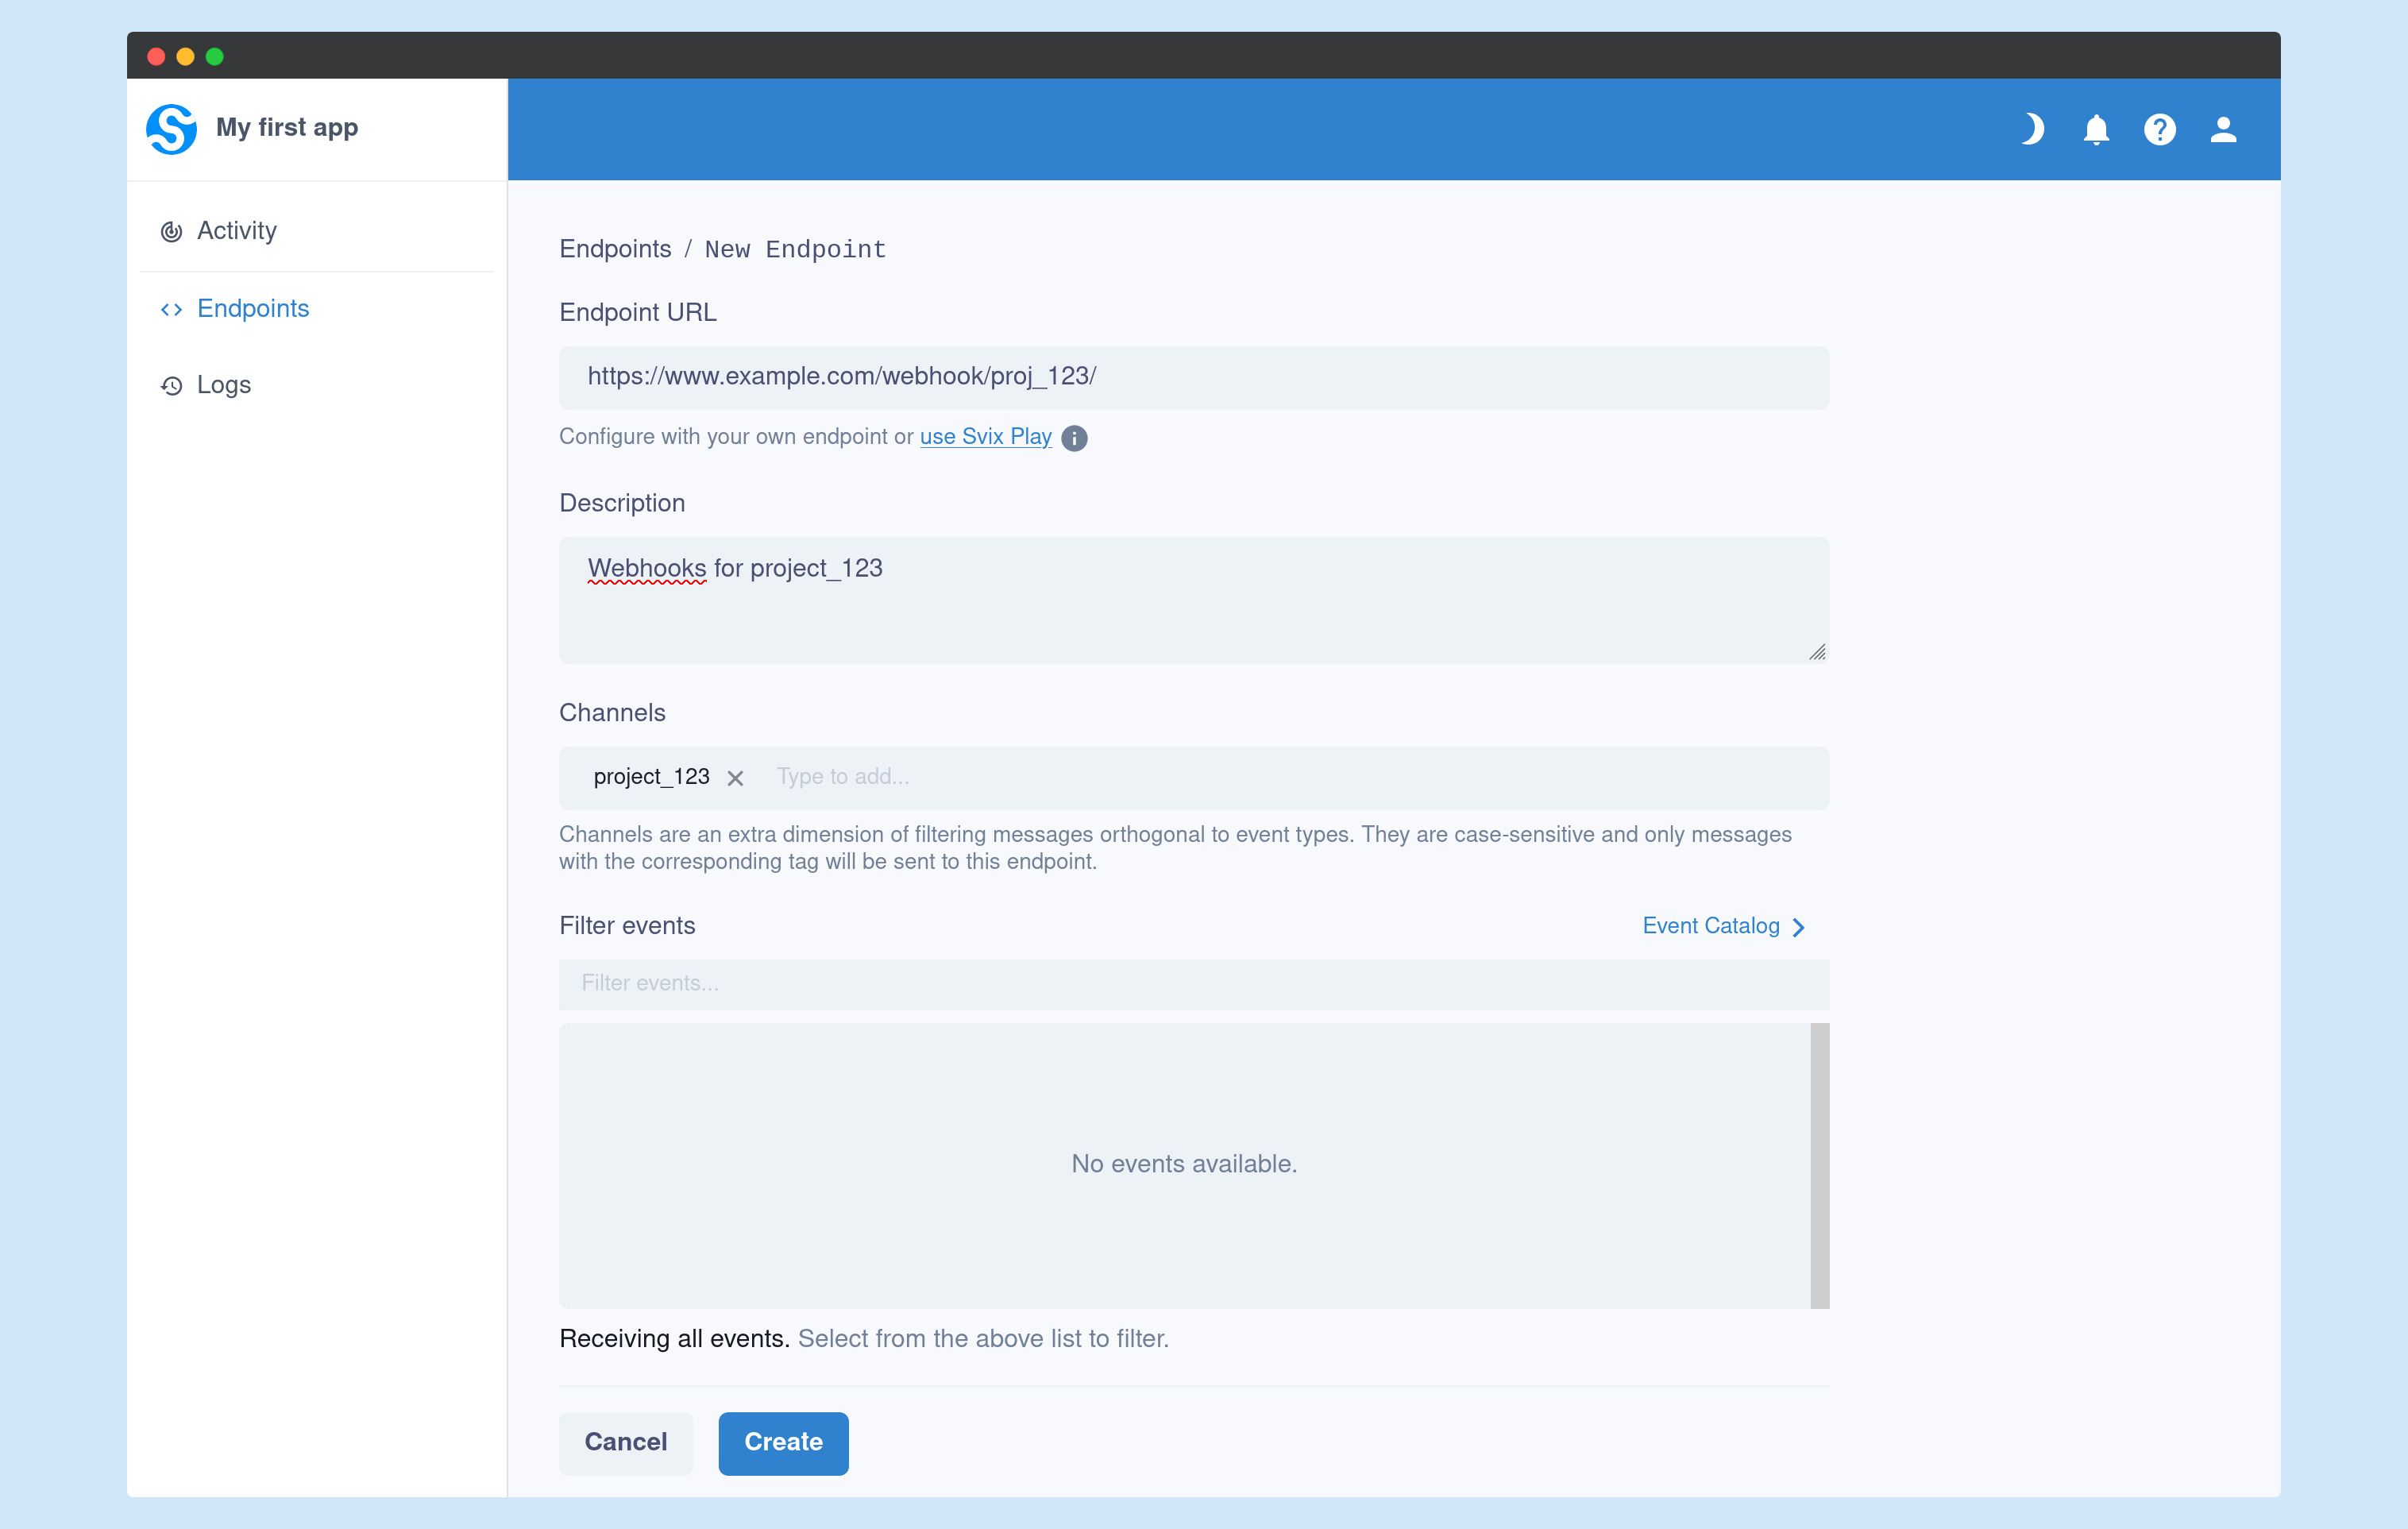Open the Event Catalog expander

pyautogui.click(x=1723, y=925)
